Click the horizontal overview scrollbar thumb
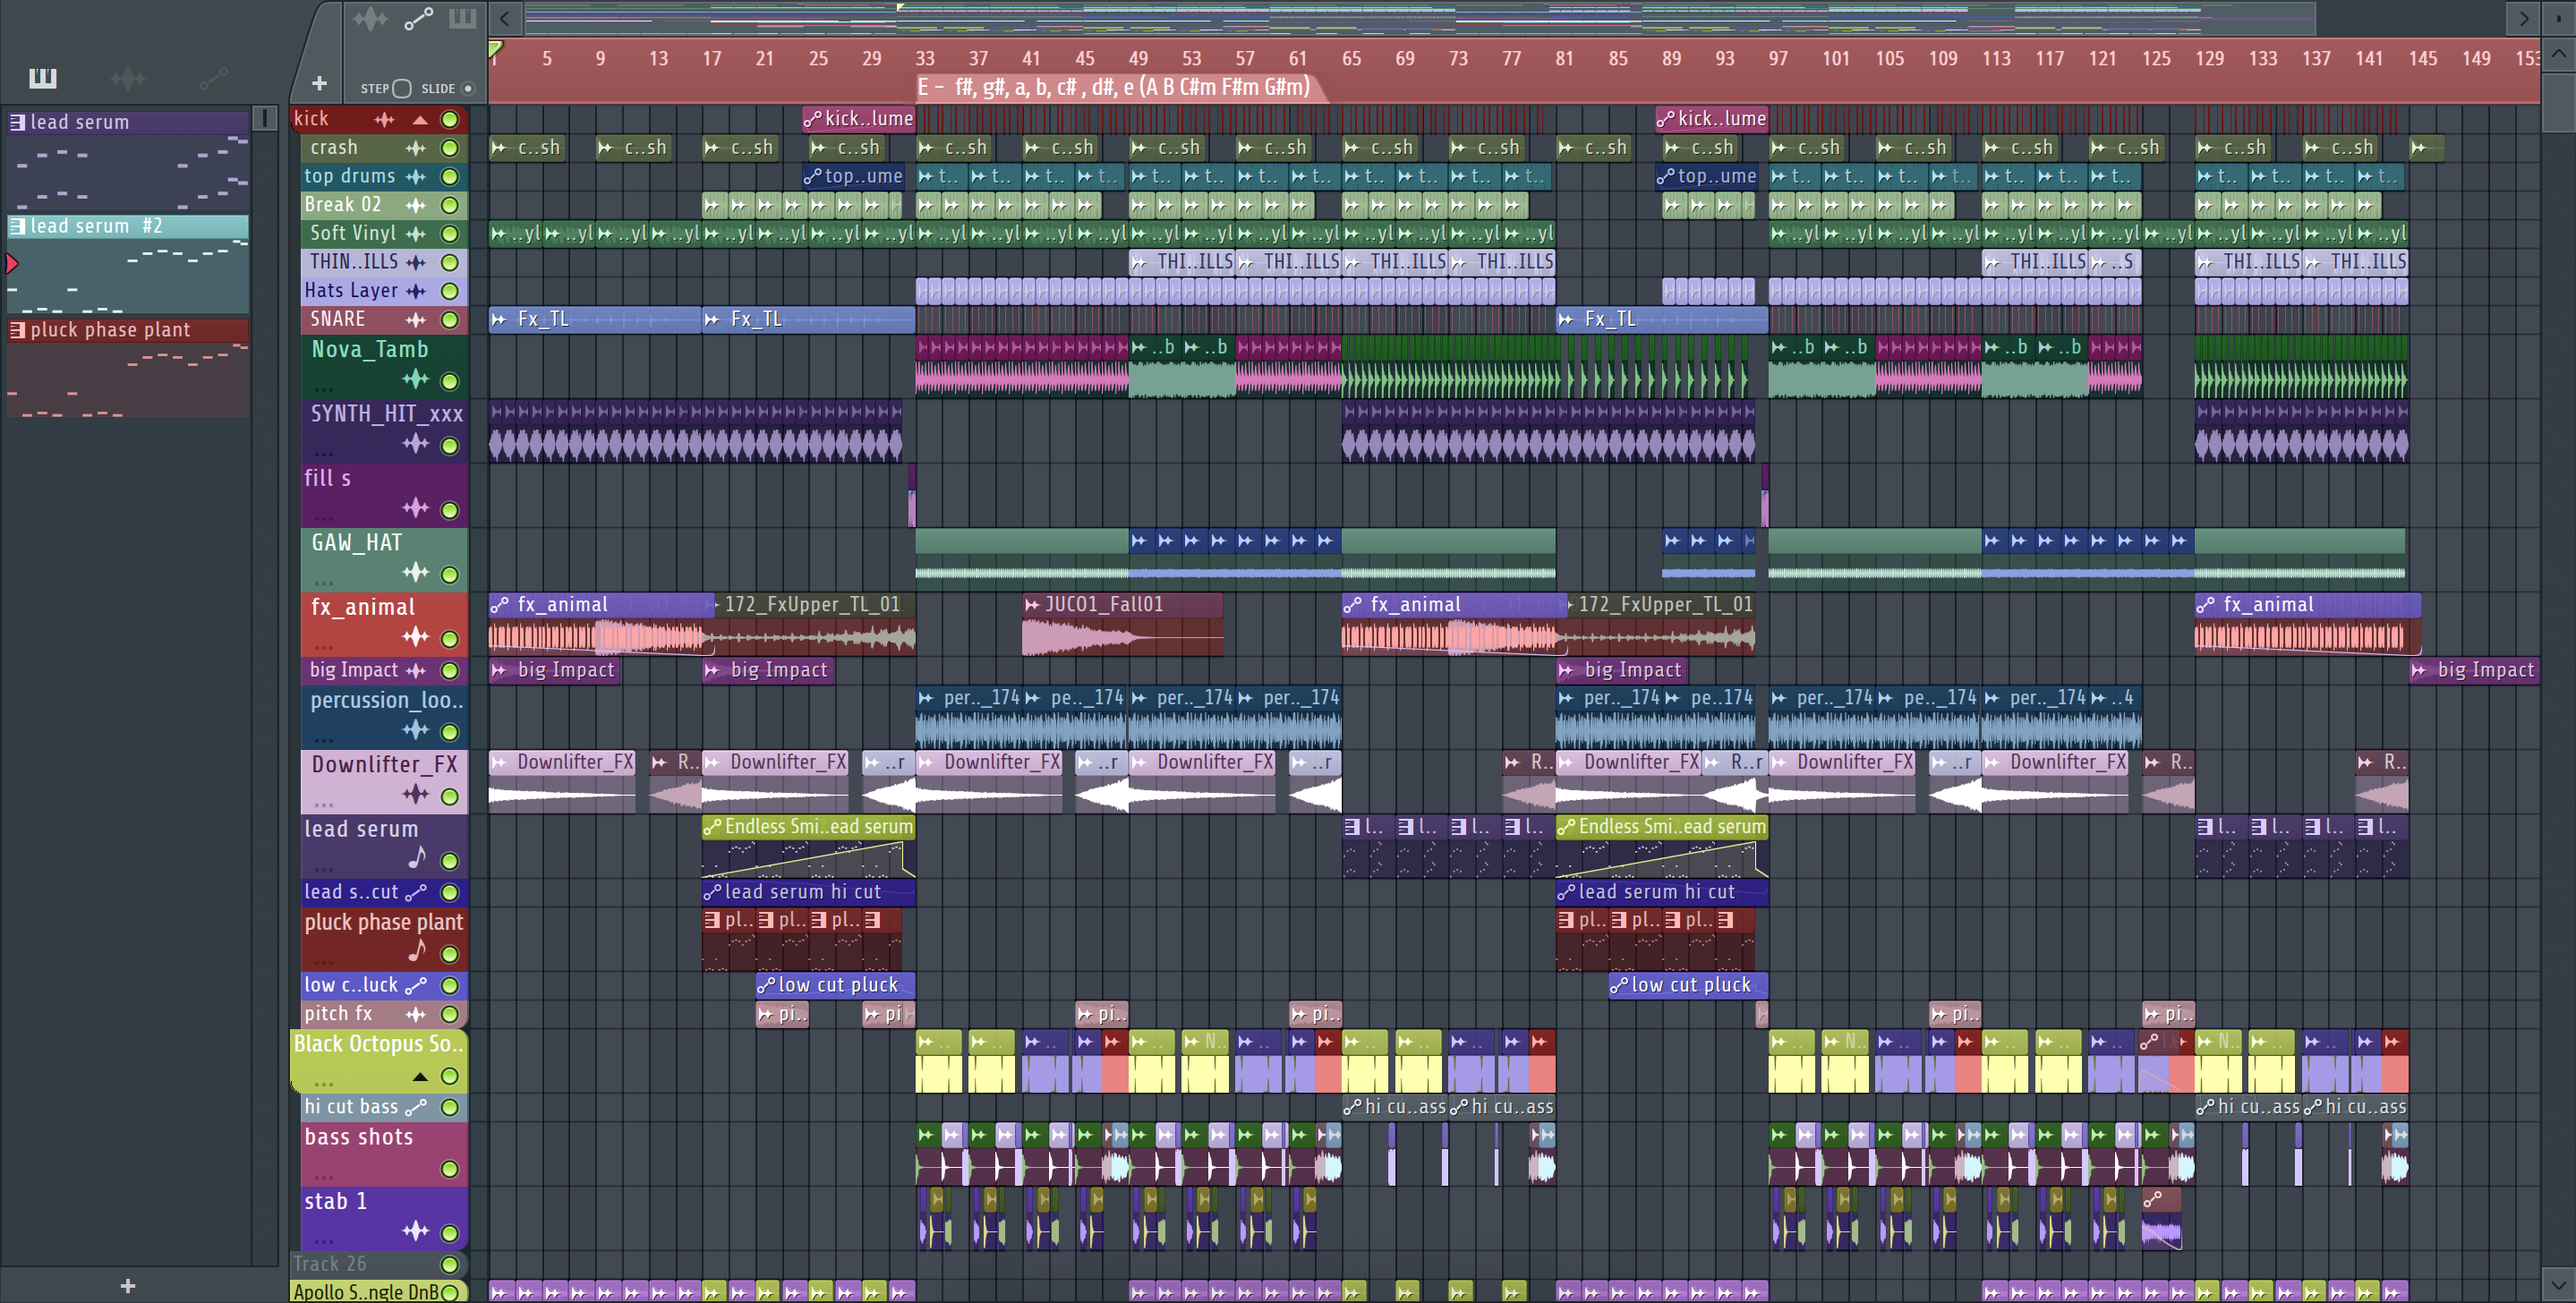The width and height of the screenshot is (2576, 1303). [1420, 18]
